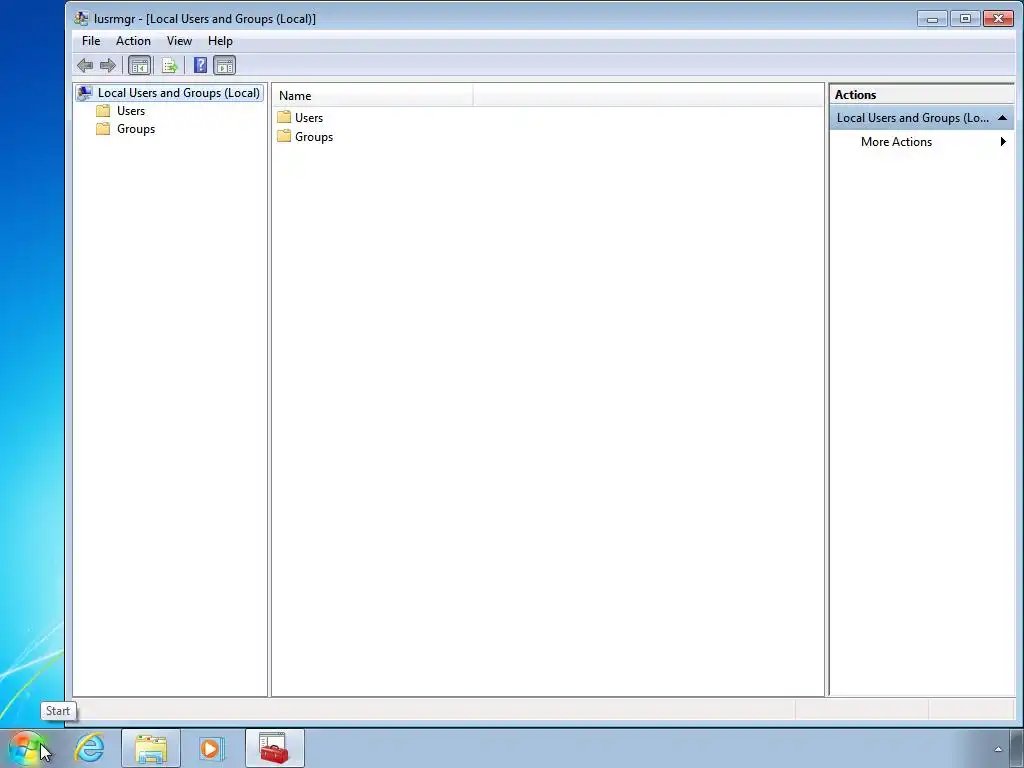Image resolution: width=1024 pixels, height=768 pixels.
Task: Open the File menu
Action: [91, 40]
